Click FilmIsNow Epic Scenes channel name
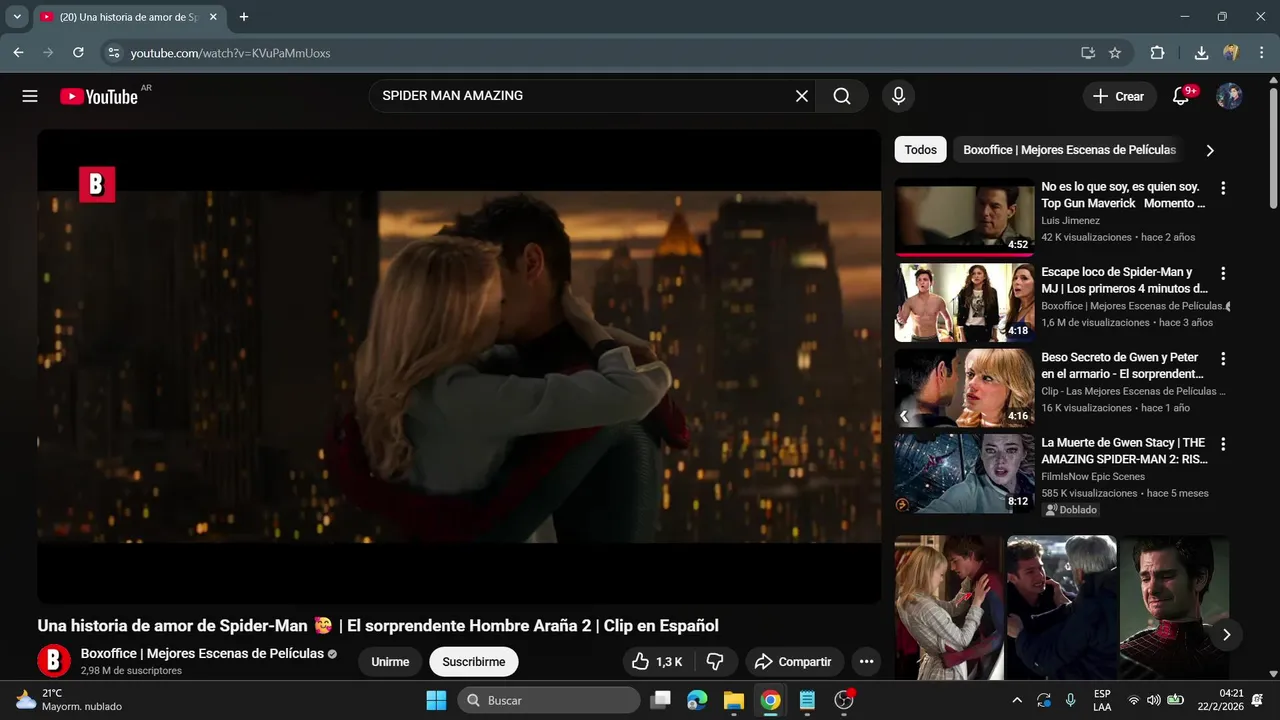 1093,477
